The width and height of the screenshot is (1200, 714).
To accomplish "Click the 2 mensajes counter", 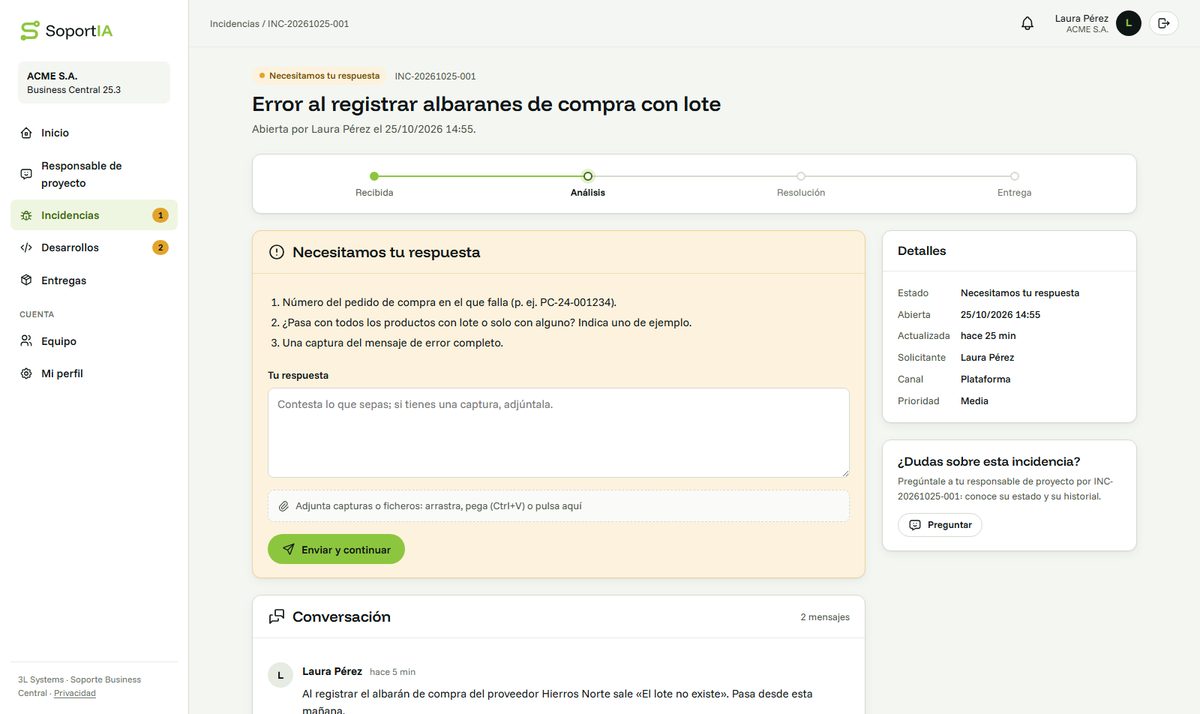I will pyautogui.click(x=825, y=617).
